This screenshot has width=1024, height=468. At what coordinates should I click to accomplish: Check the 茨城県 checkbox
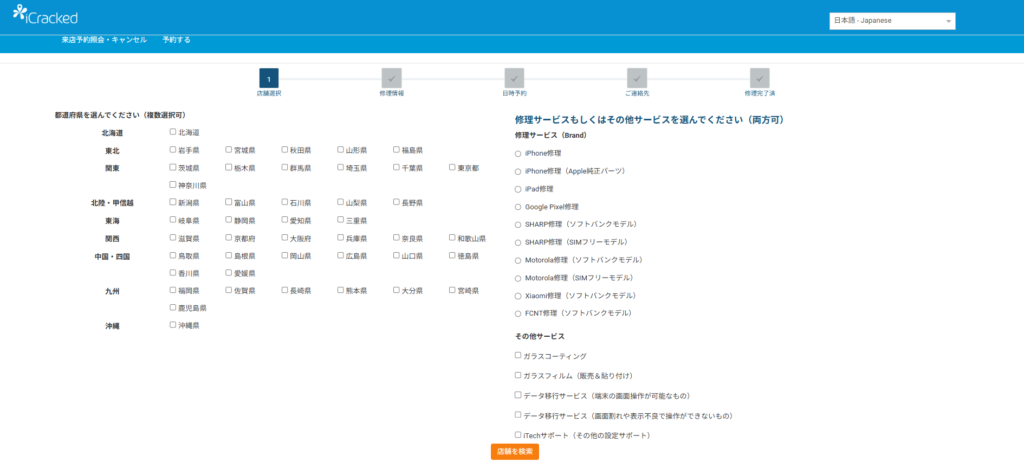click(173, 167)
